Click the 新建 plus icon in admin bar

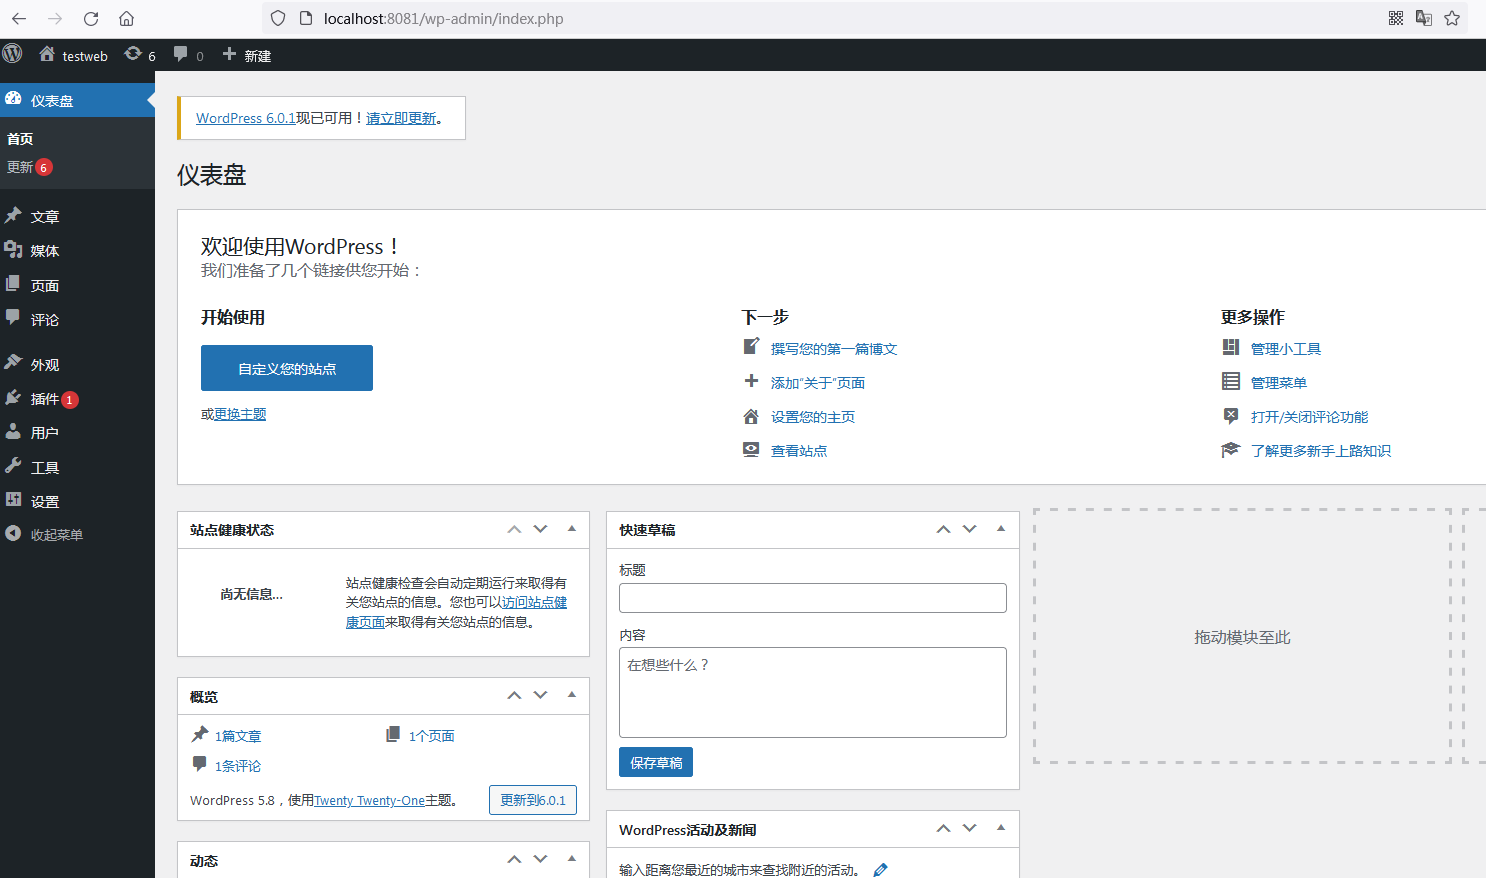(229, 54)
